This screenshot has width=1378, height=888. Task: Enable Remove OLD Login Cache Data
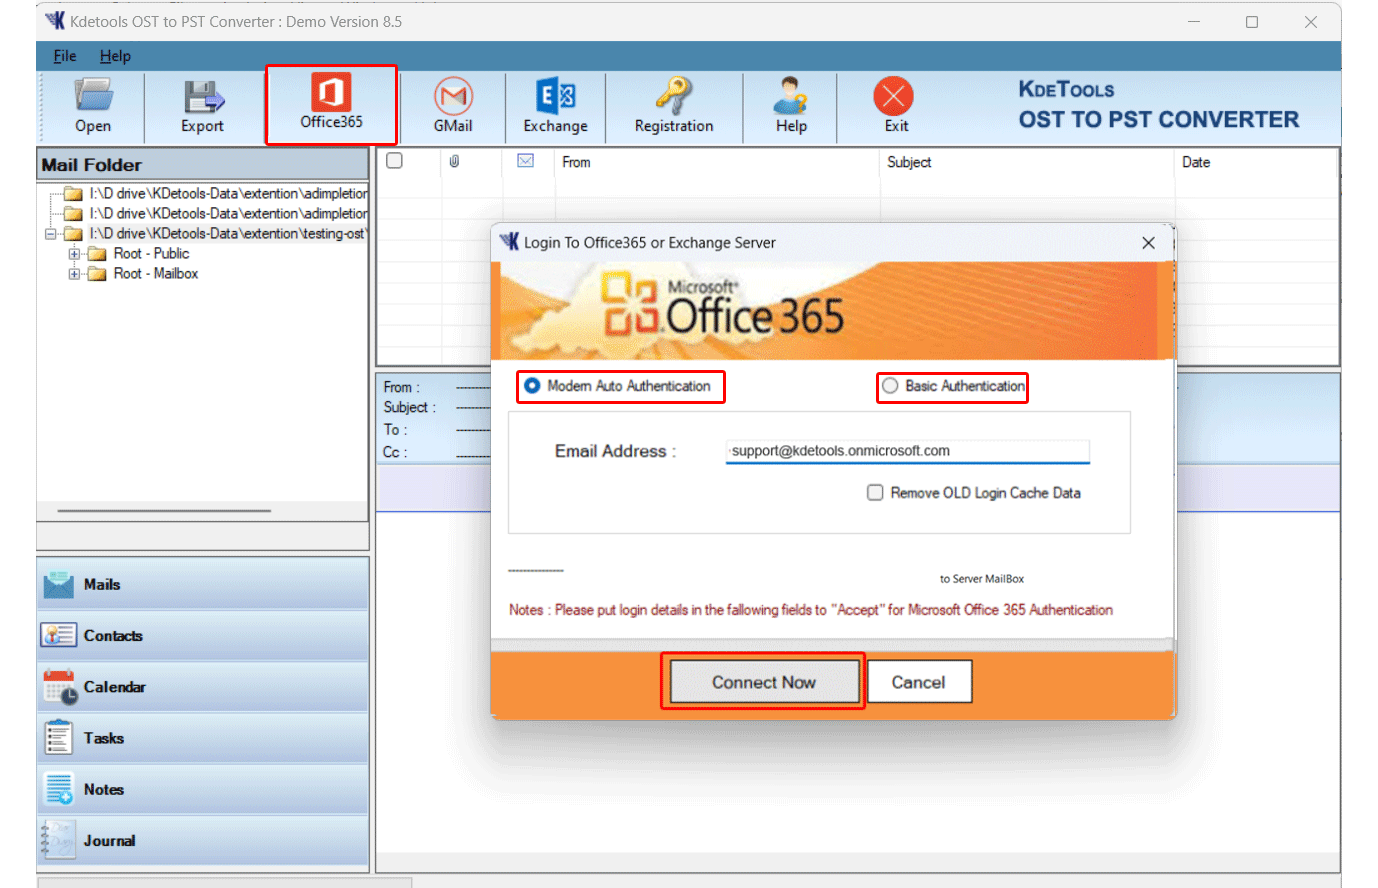coord(875,492)
